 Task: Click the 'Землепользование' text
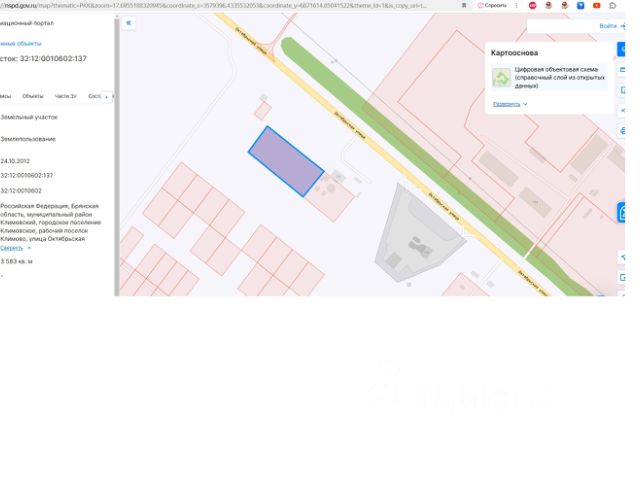coord(28,139)
